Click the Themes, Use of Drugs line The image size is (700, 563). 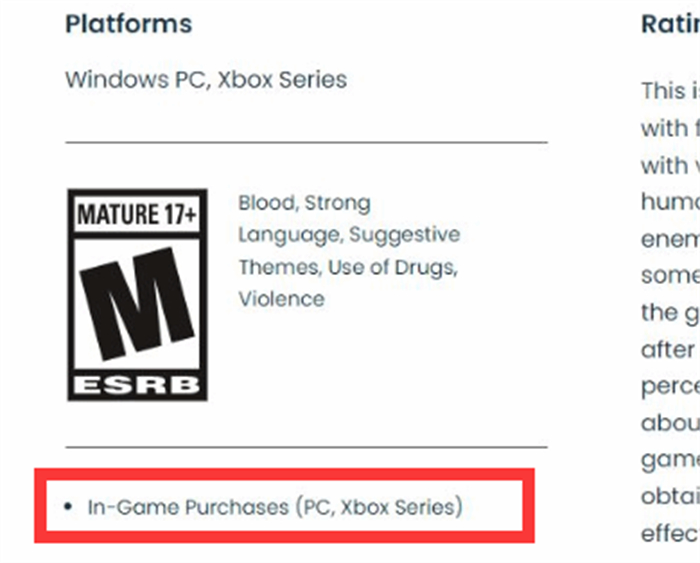pyautogui.click(x=348, y=267)
